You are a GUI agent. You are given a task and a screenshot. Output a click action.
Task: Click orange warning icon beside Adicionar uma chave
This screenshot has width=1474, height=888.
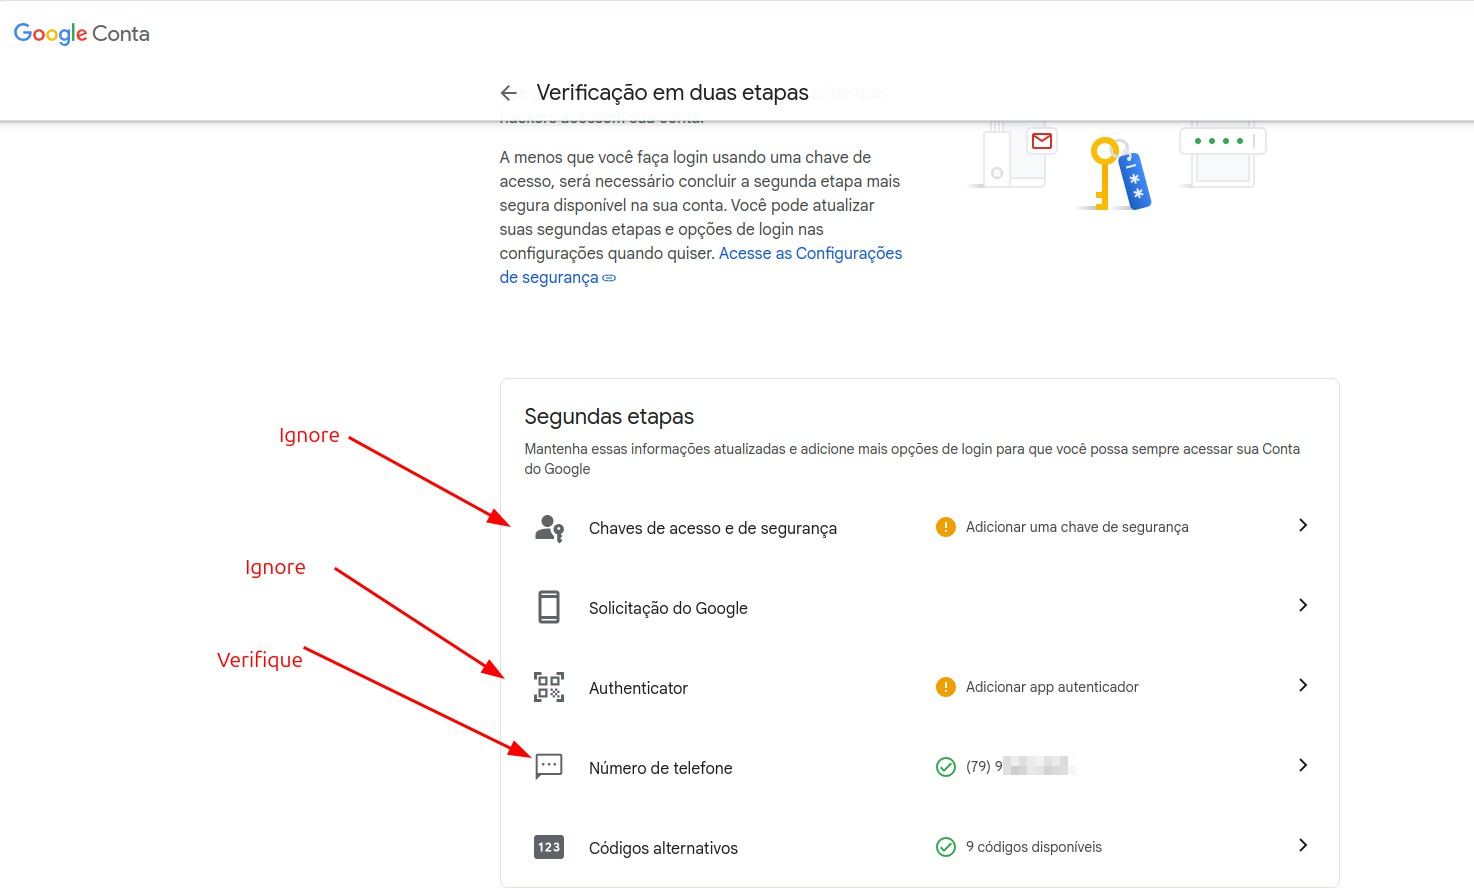click(945, 527)
